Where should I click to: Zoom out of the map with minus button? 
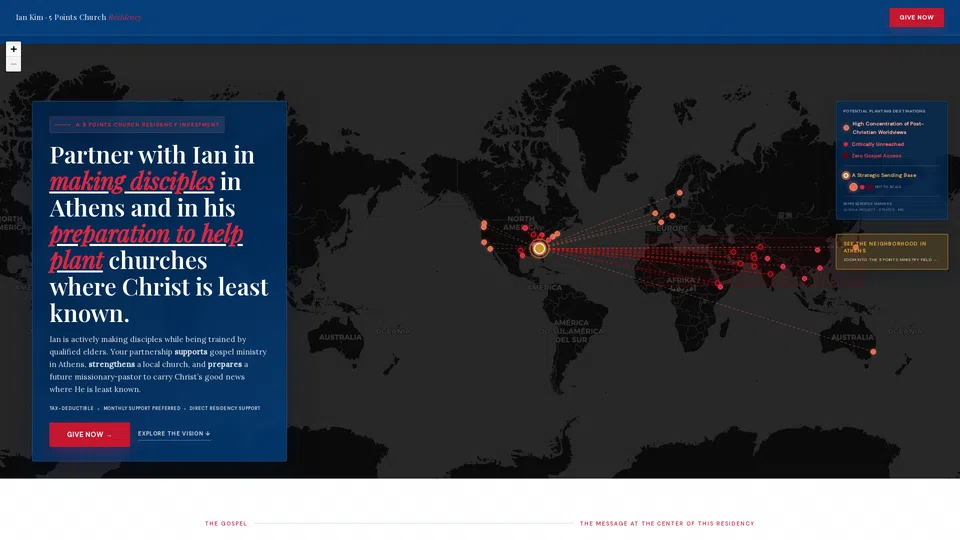coord(13,64)
